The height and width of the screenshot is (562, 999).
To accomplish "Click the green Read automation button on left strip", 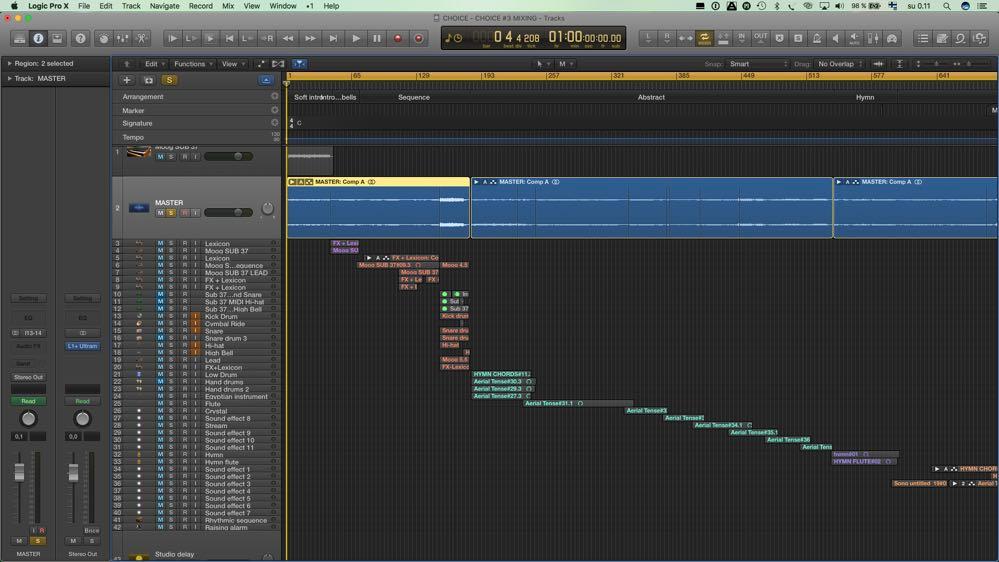I will (x=28, y=401).
